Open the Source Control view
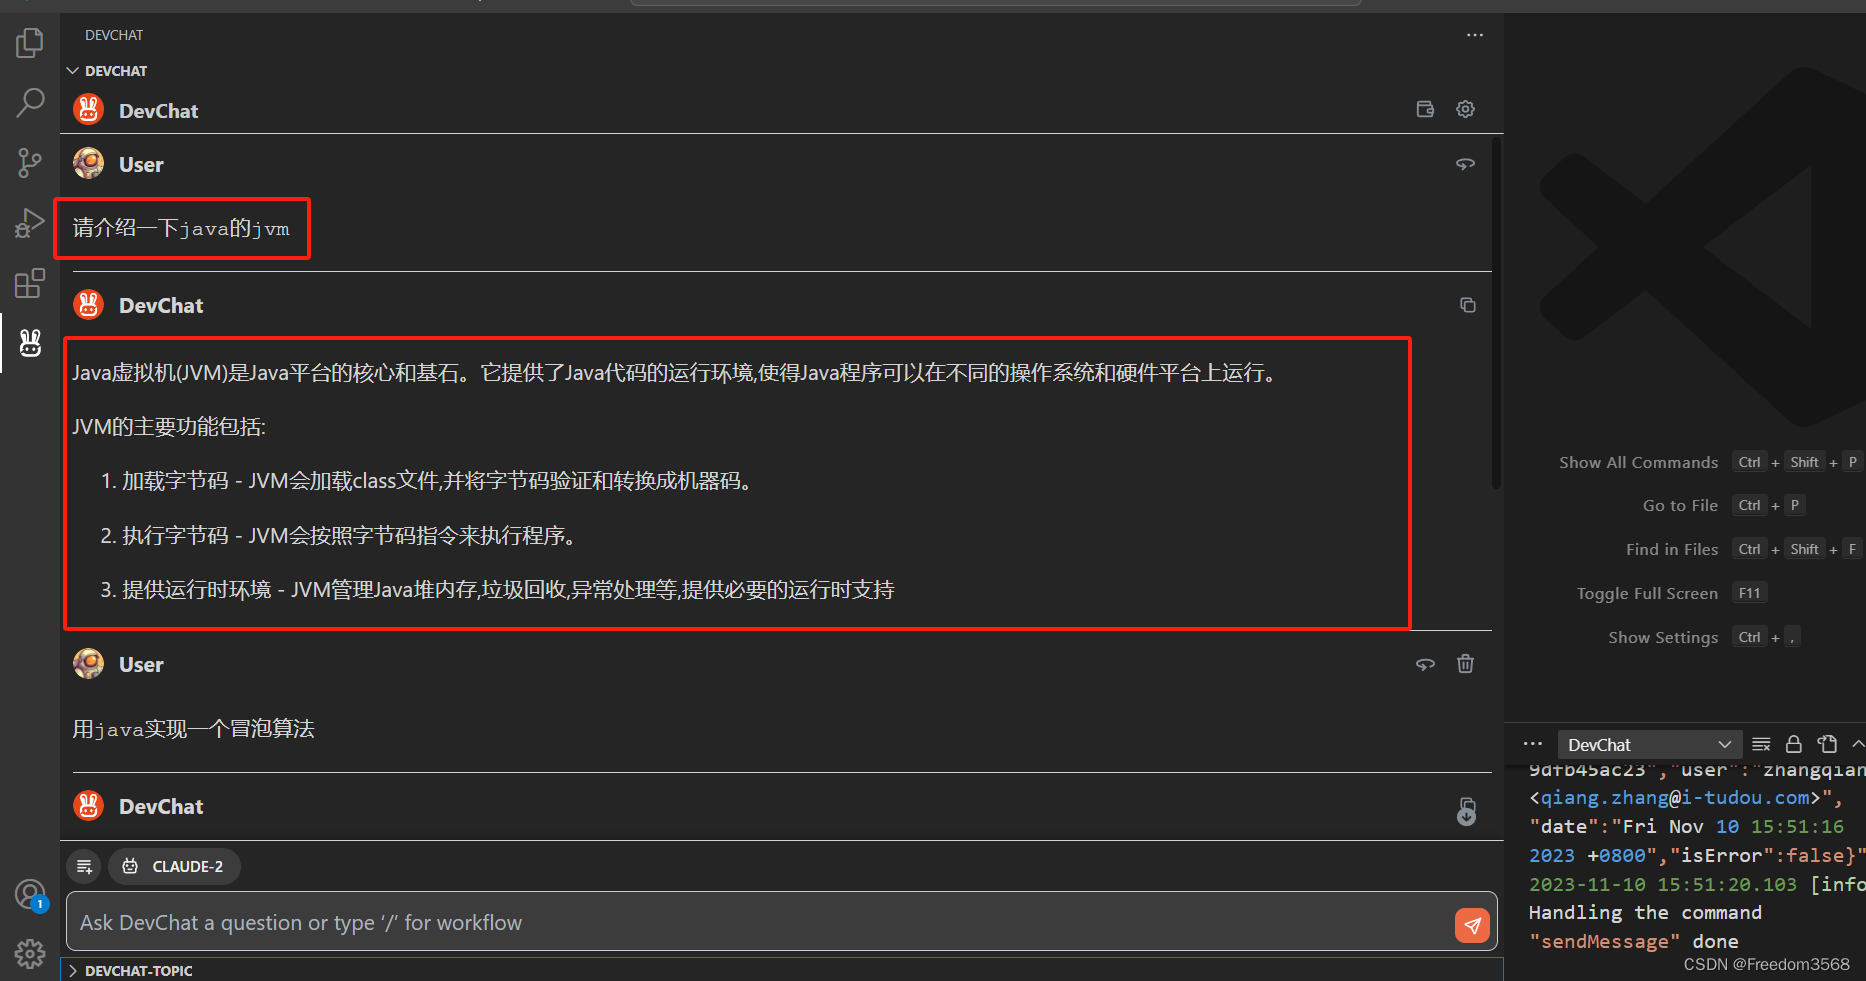 click(x=30, y=162)
